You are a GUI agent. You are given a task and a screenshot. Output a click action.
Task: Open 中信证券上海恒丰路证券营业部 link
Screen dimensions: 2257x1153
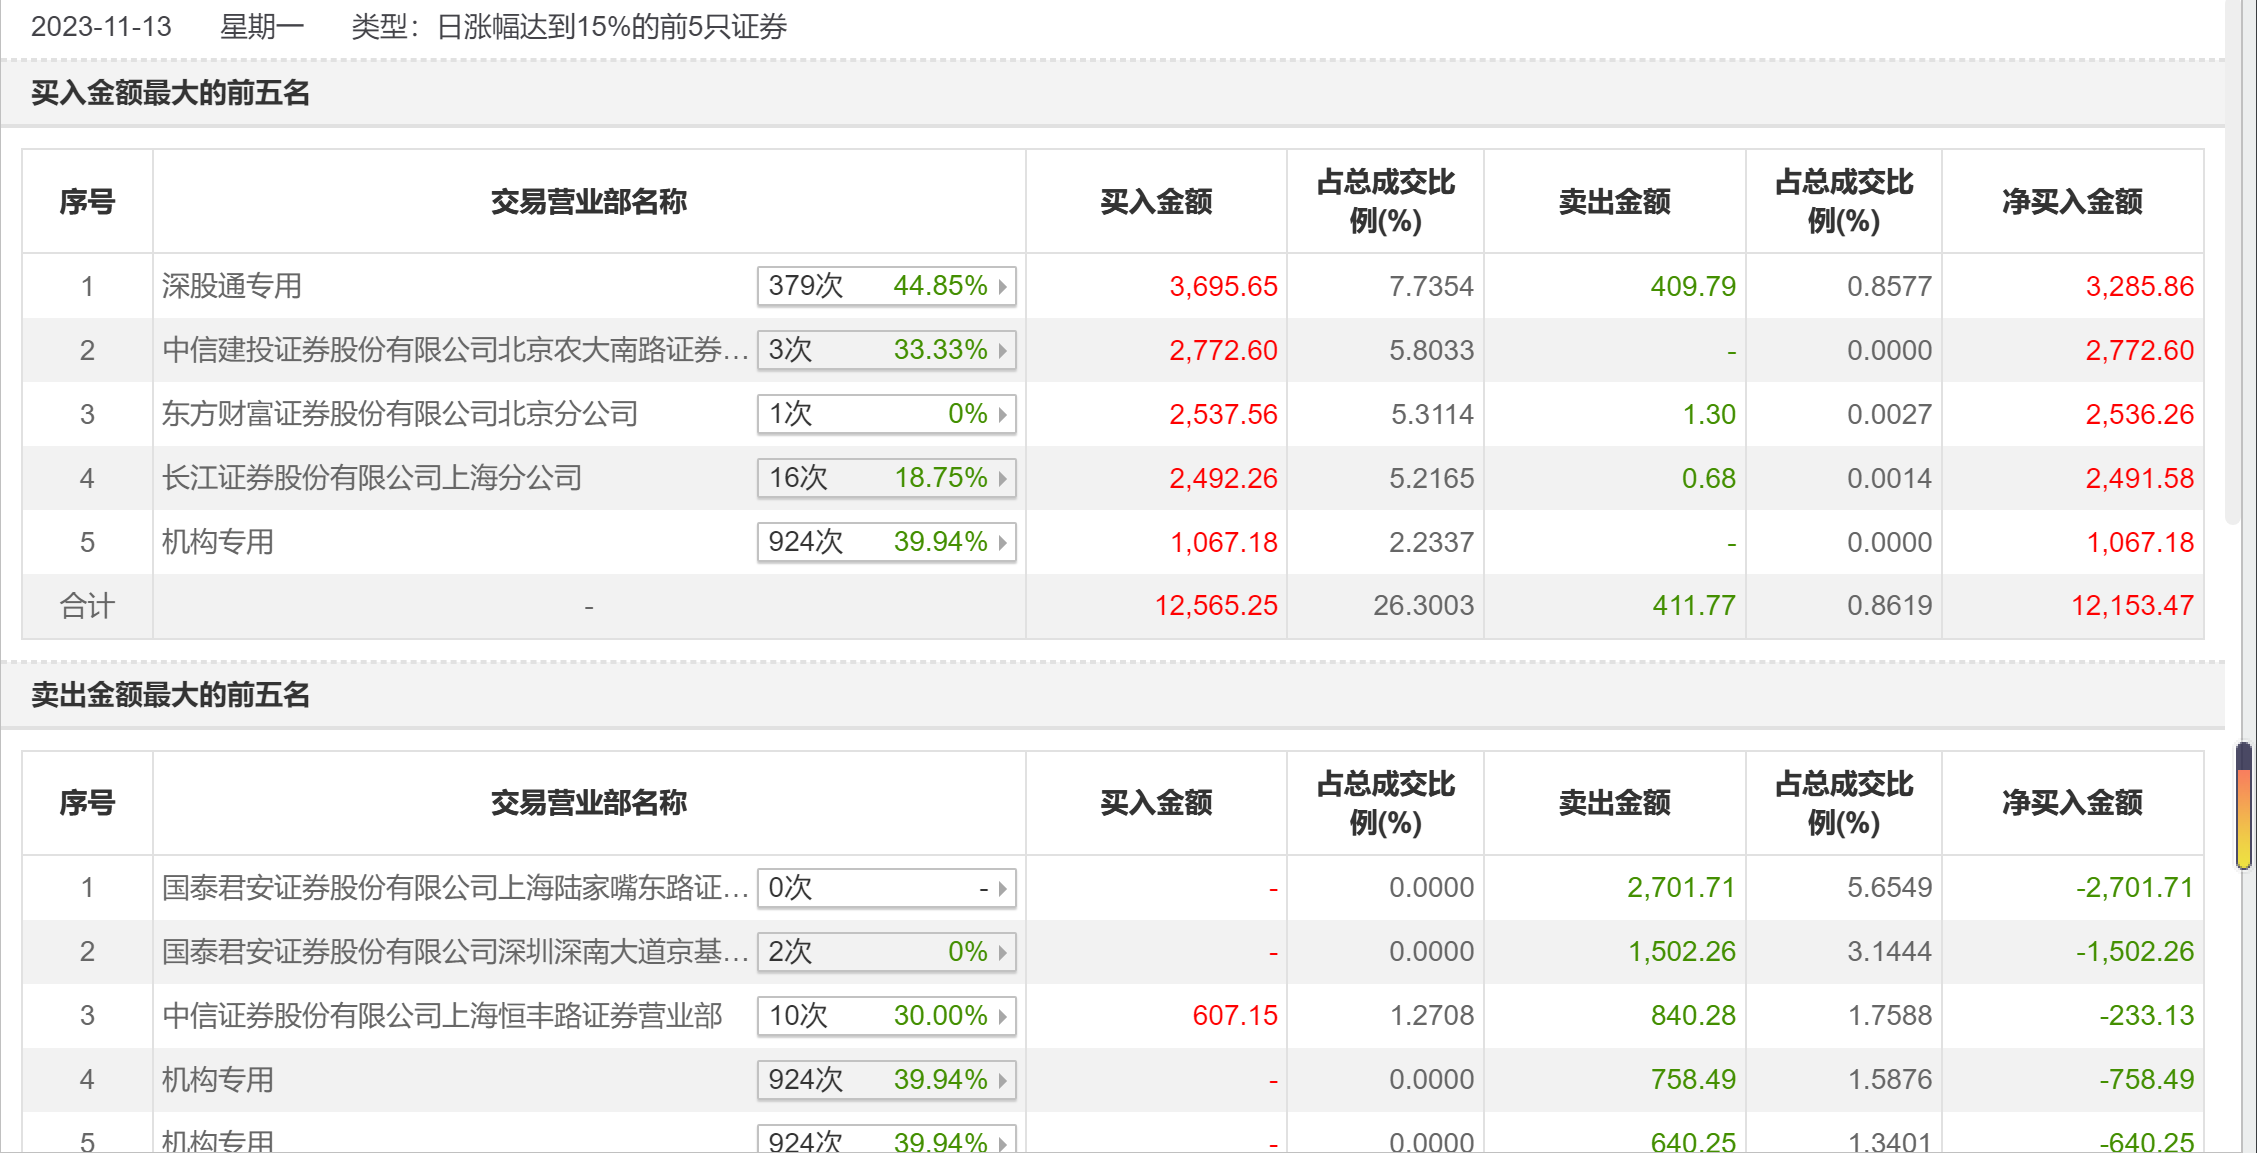tap(442, 1016)
